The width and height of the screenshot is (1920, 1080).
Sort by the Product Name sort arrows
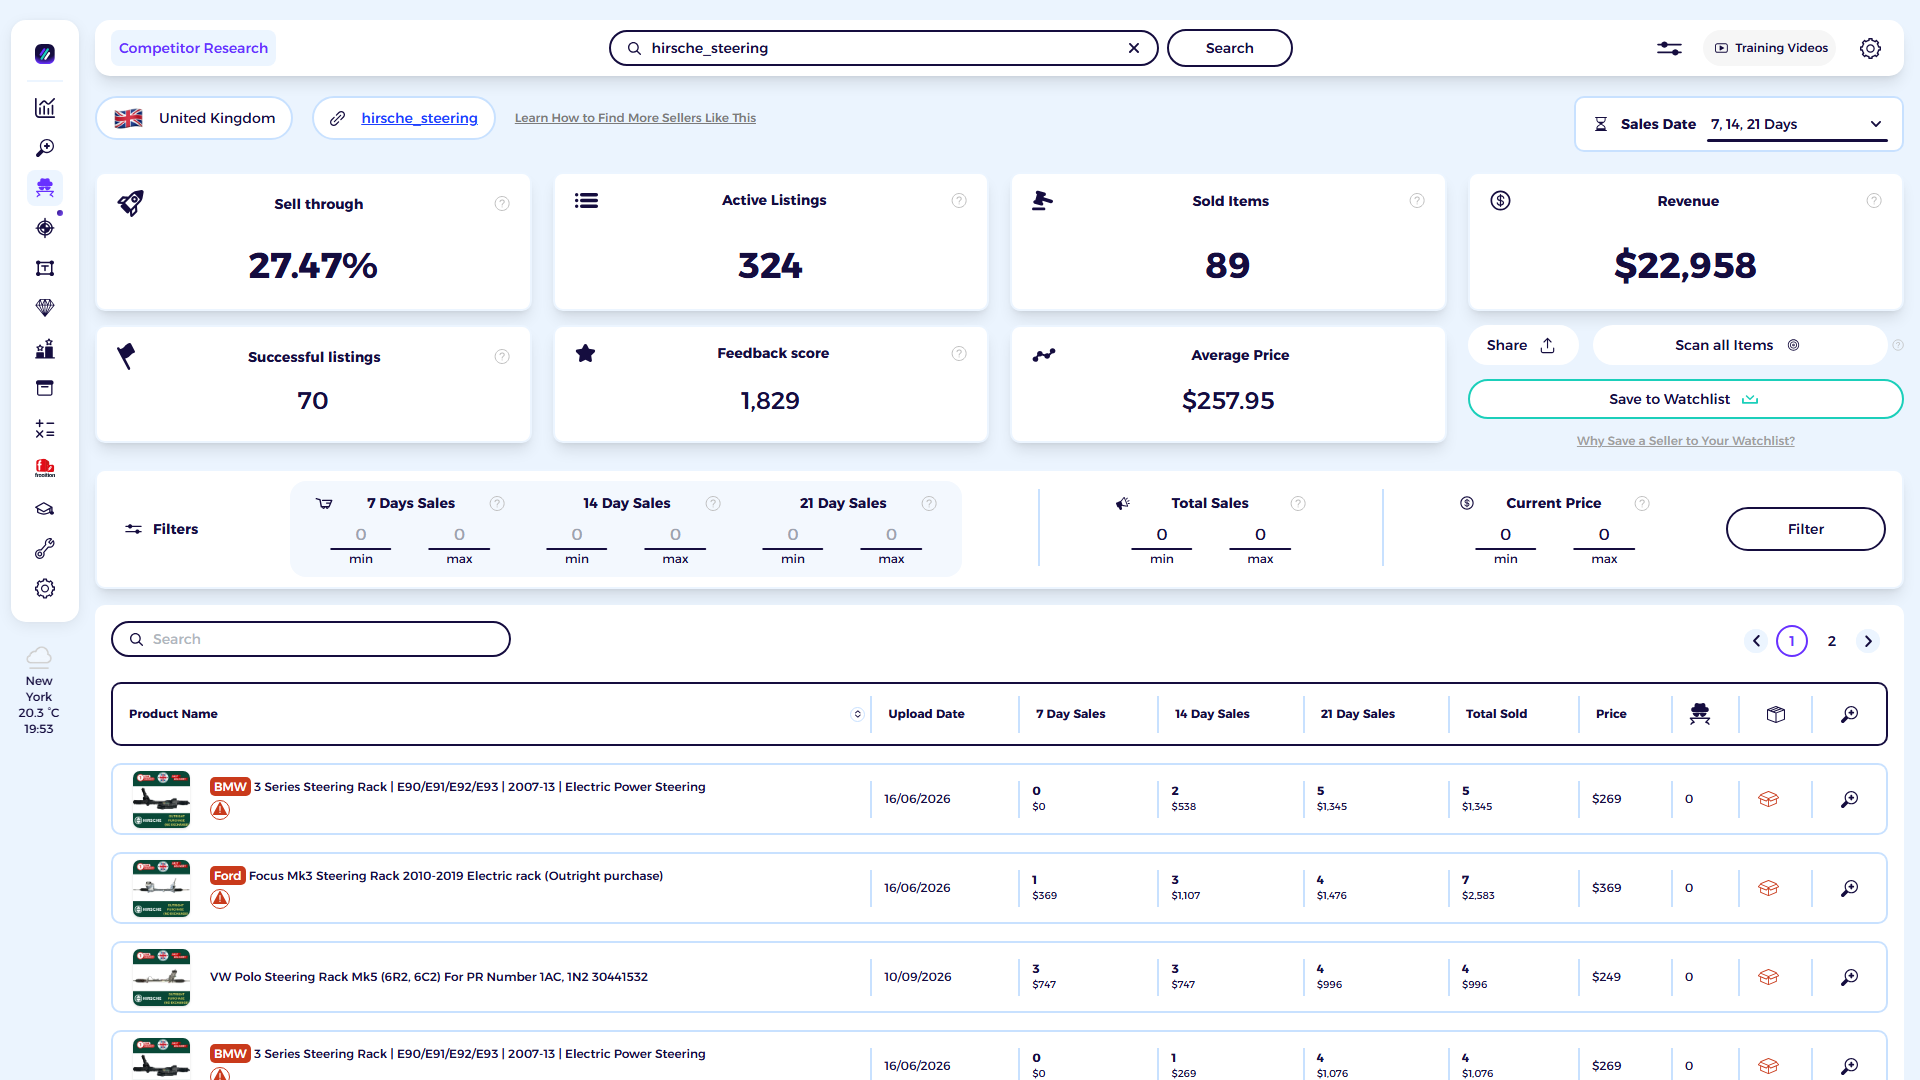pos(857,714)
